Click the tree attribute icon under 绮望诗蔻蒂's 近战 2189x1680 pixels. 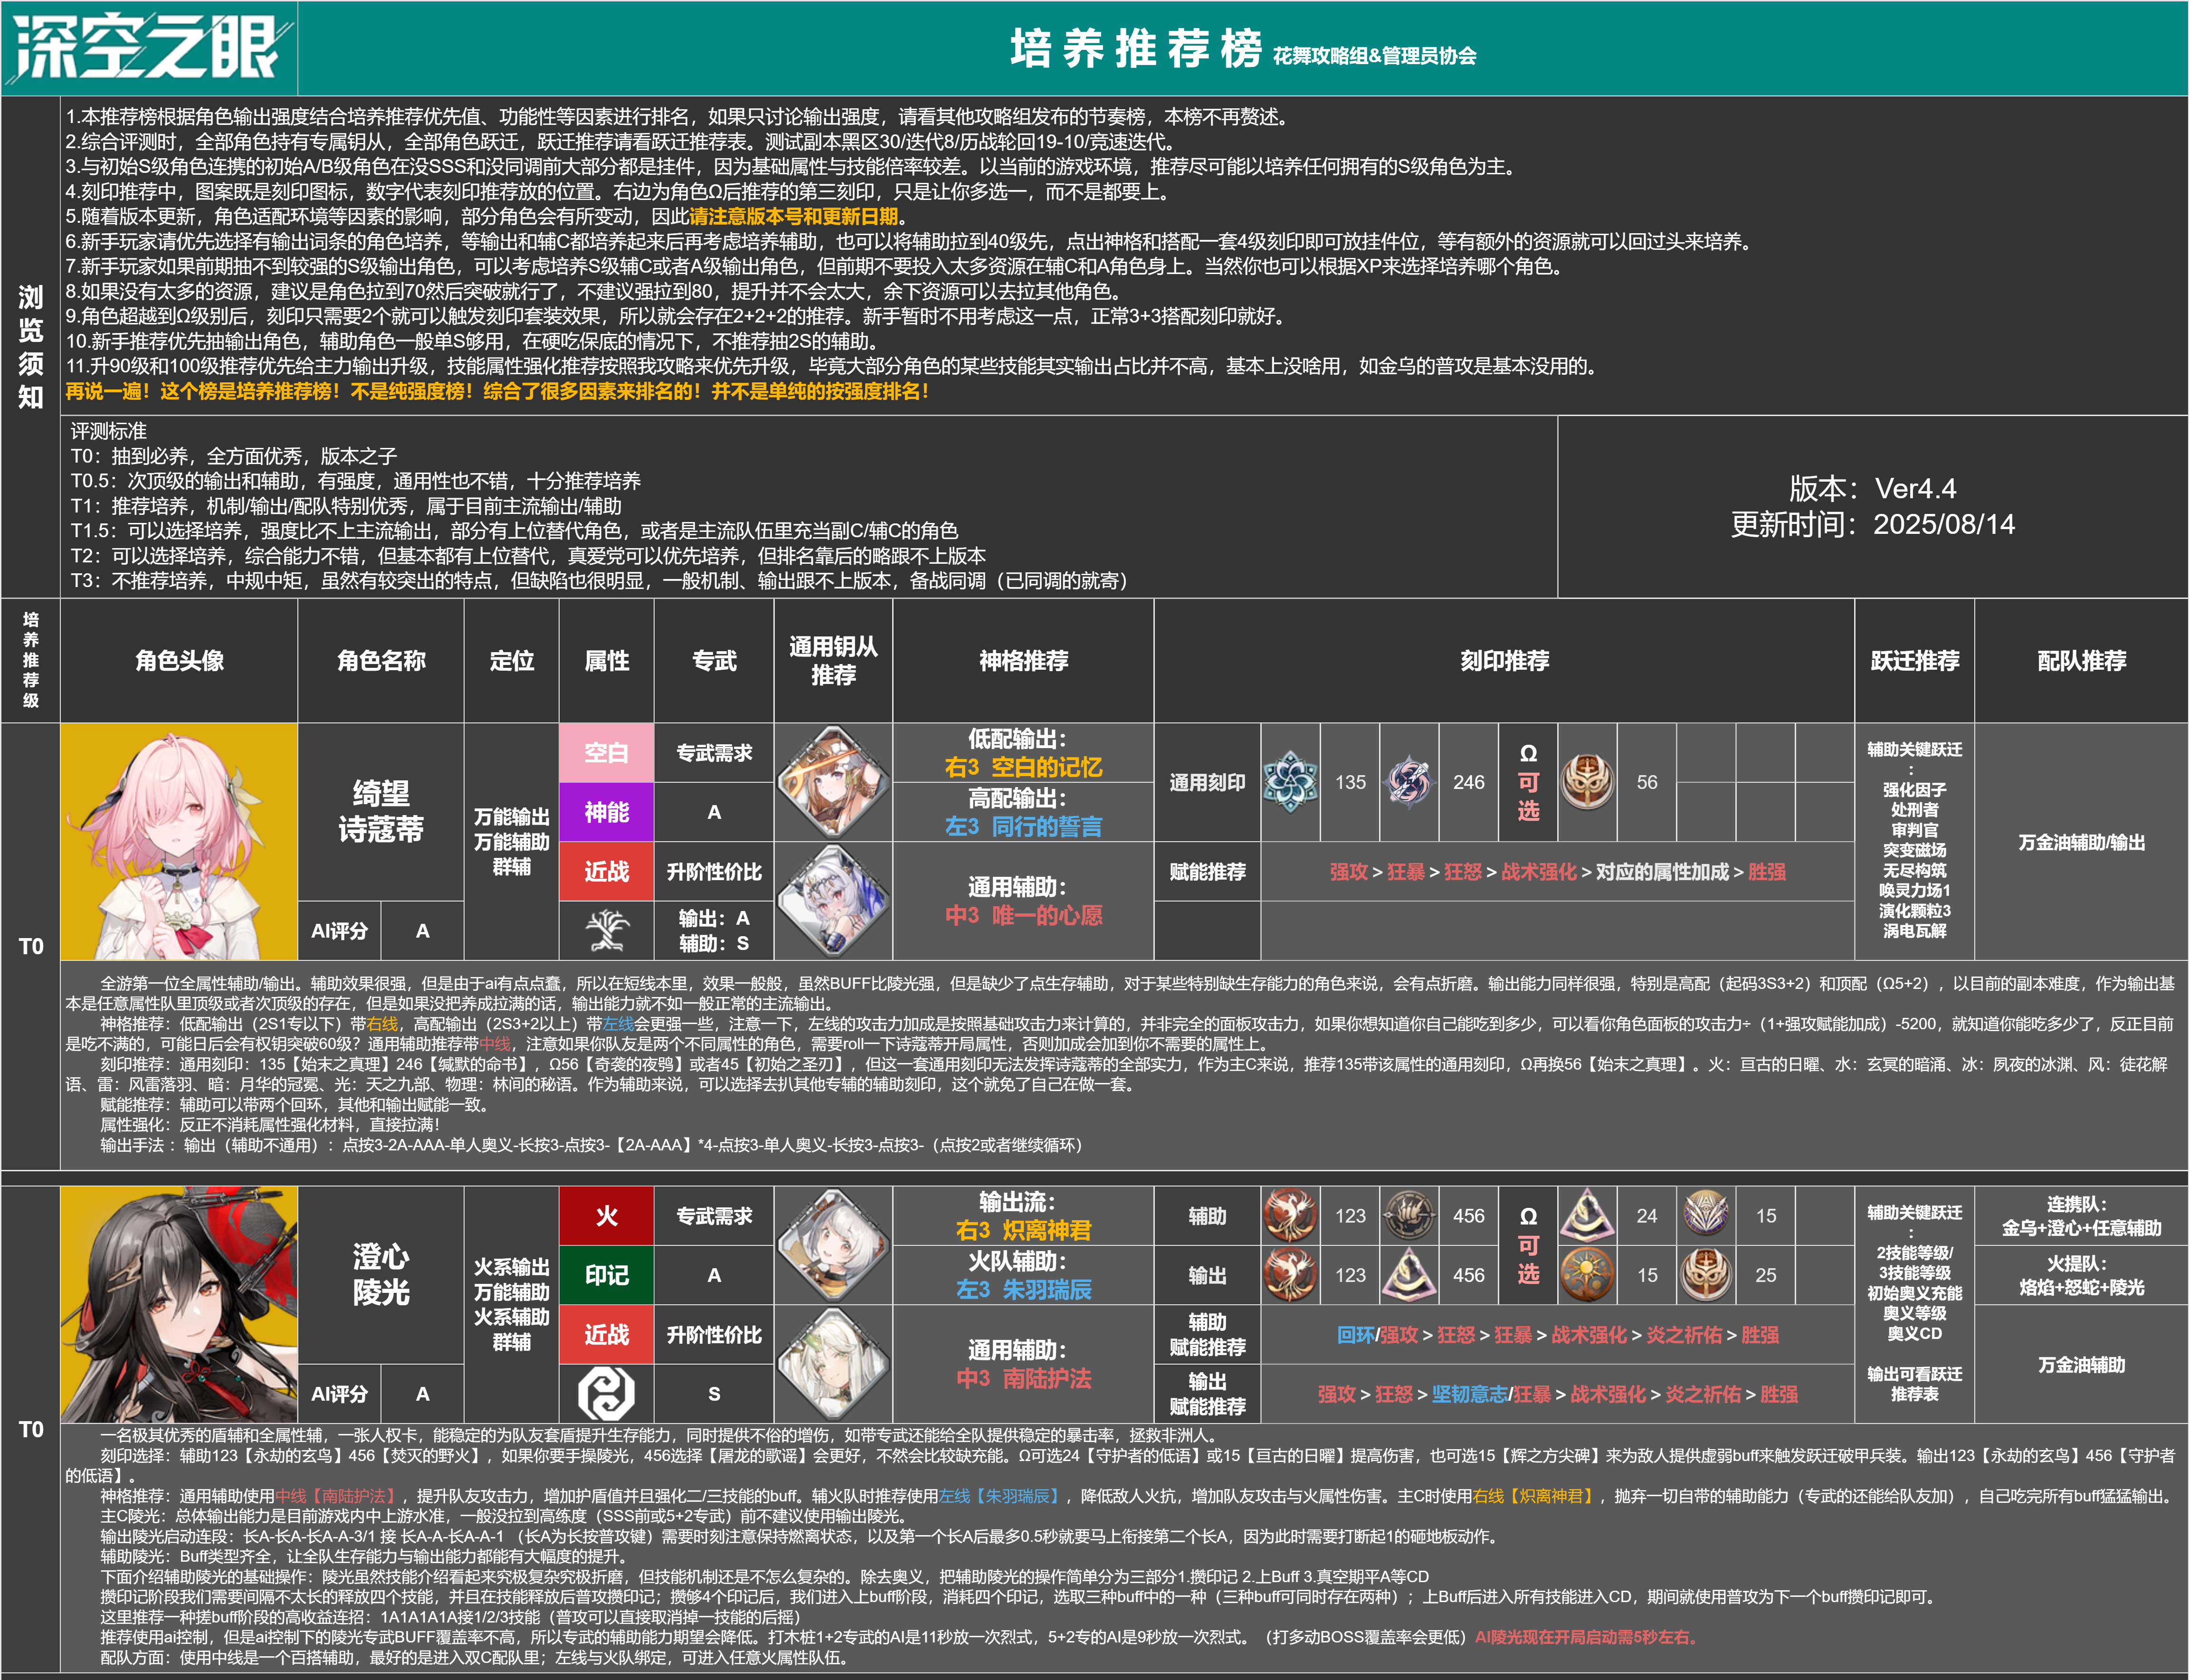pos(606,930)
